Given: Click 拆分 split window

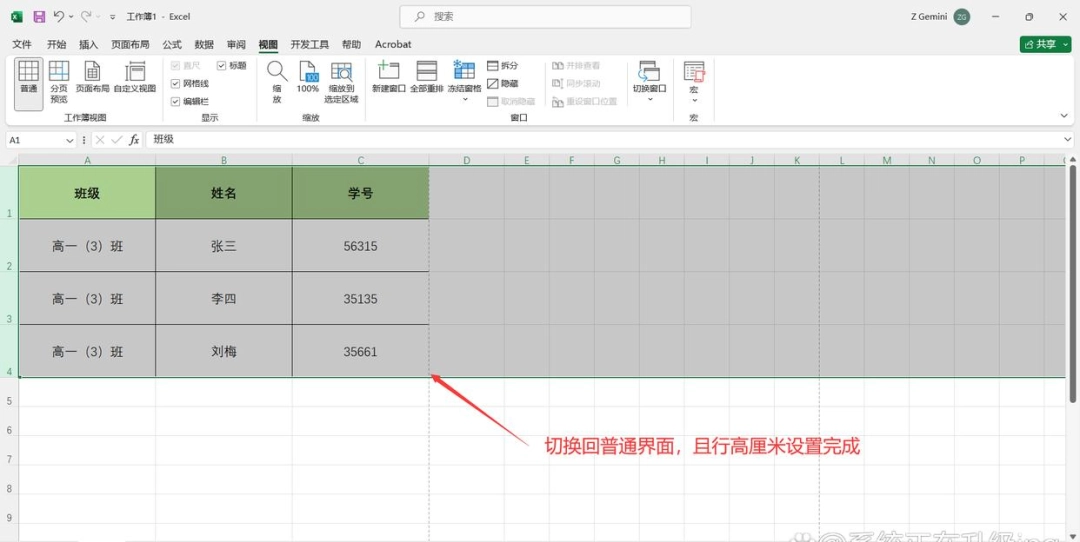Looking at the screenshot, I should [x=503, y=65].
